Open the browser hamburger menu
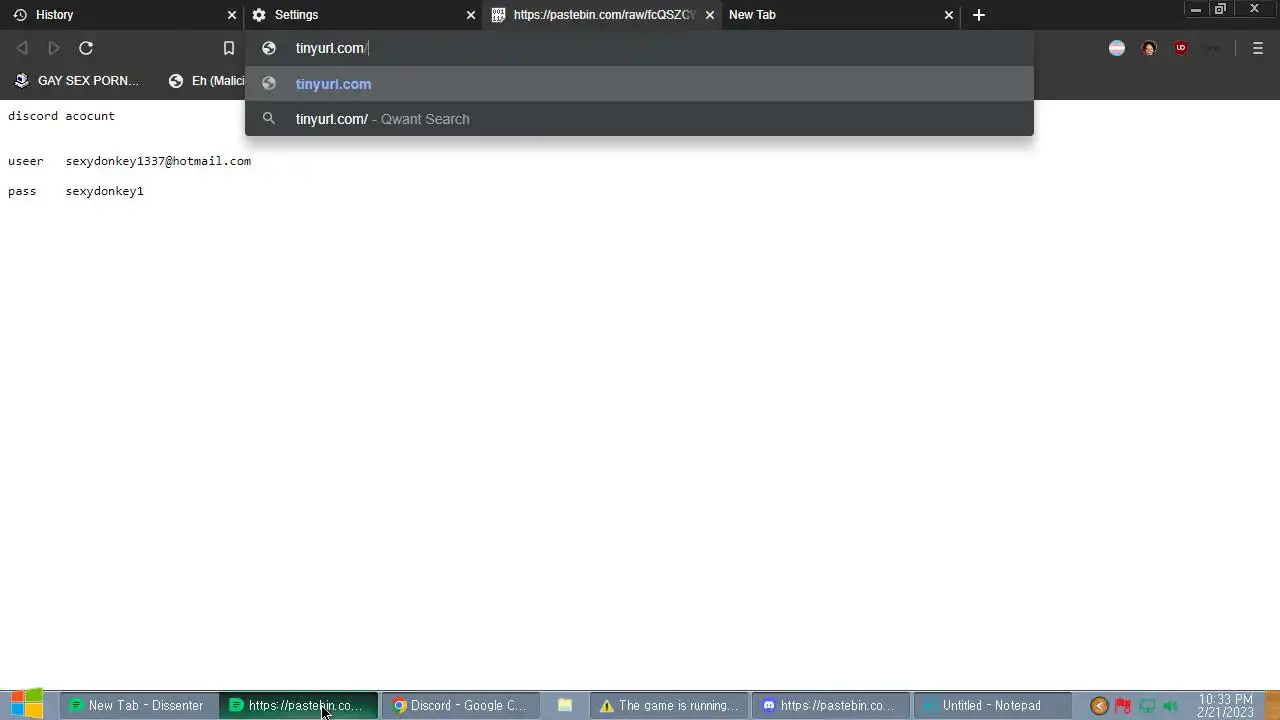This screenshot has height=720, width=1280. click(1258, 48)
